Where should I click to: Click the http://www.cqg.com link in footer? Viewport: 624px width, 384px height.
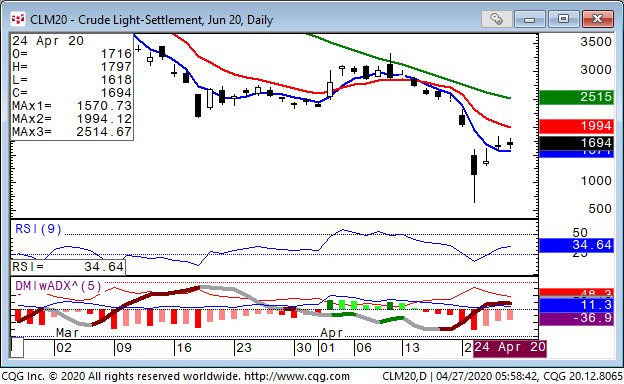pyautogui.click(x=296, y=376)
